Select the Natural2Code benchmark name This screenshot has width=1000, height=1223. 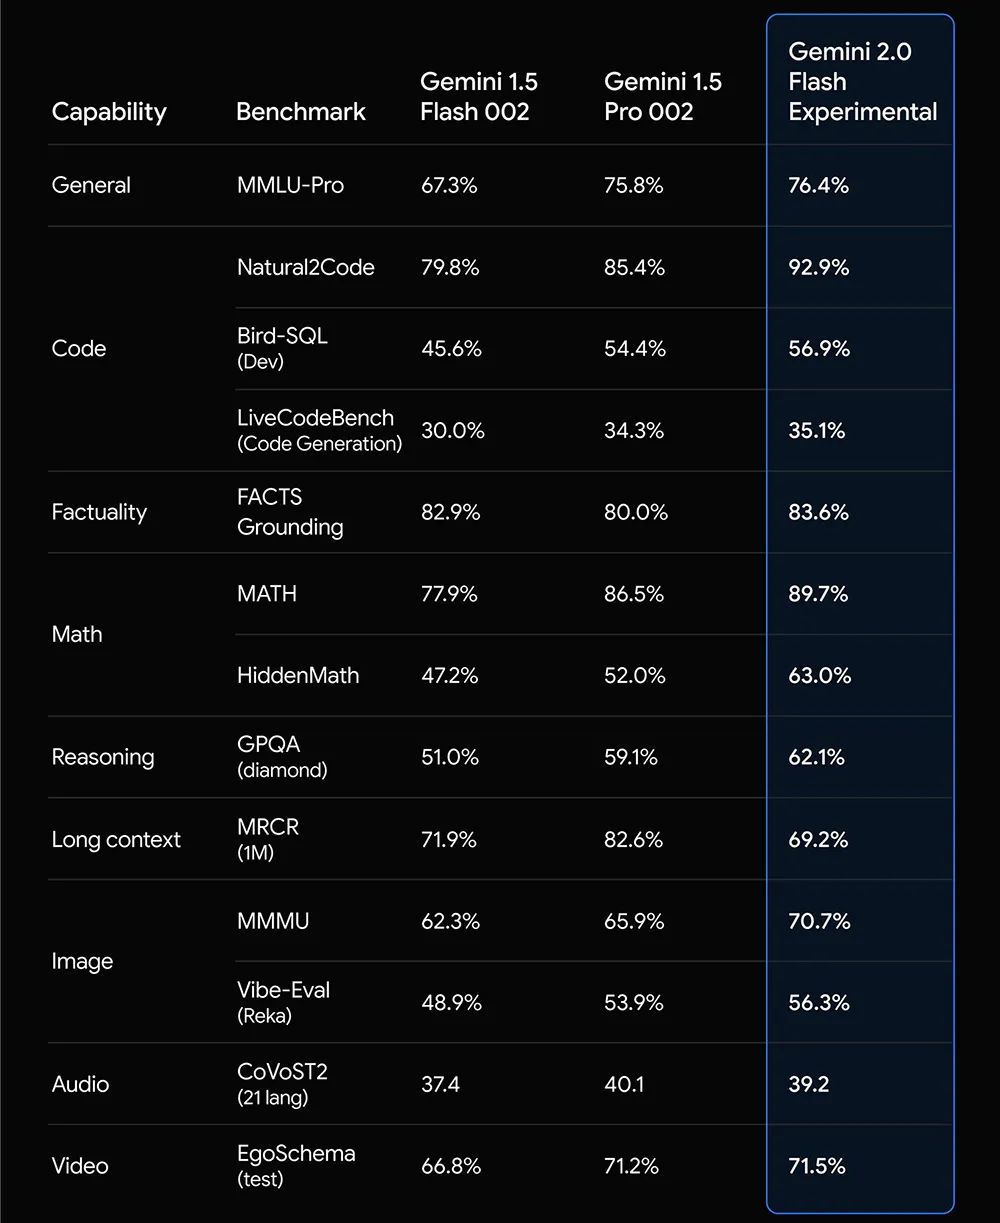(x=305, y=267)
